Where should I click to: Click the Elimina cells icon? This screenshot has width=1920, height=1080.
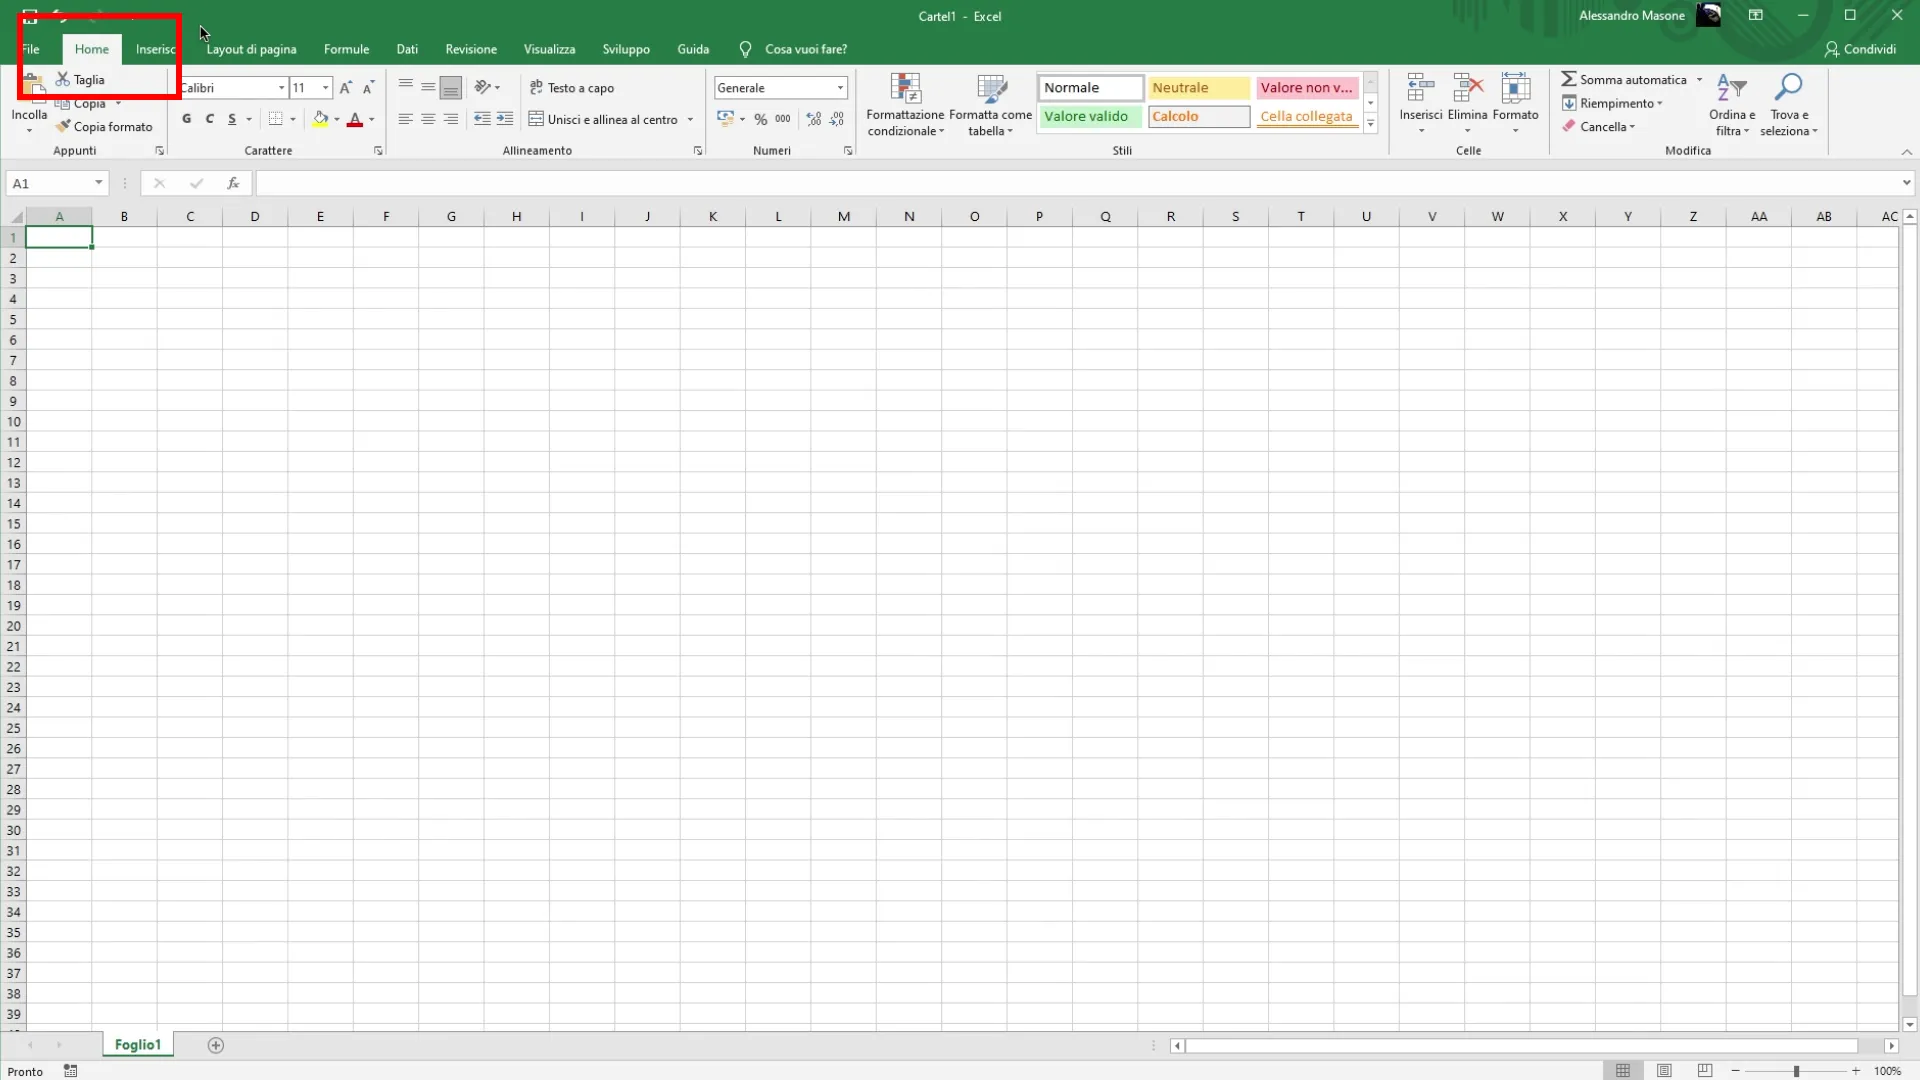[1467, 89]
